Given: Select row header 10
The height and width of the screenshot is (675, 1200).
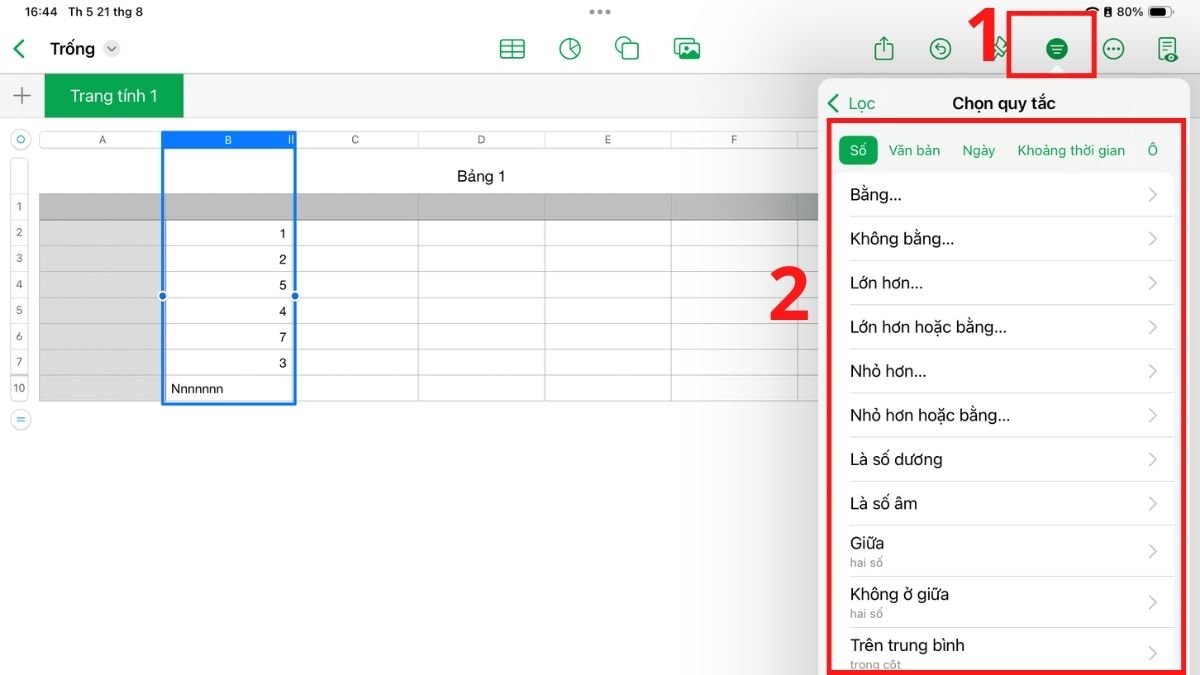Looking at the screenshot, I should (19, 388).
